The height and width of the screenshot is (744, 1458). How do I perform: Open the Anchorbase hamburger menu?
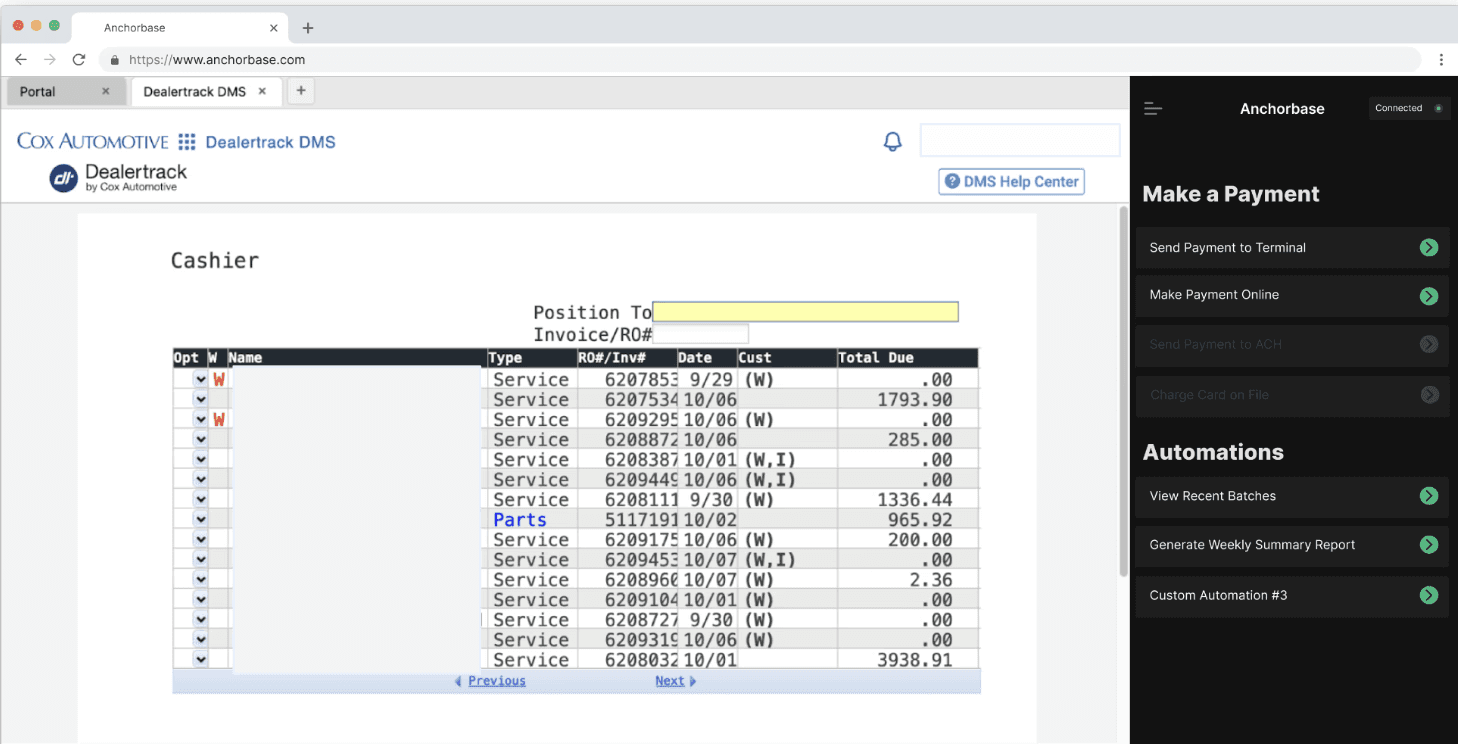coord(1152,109)
